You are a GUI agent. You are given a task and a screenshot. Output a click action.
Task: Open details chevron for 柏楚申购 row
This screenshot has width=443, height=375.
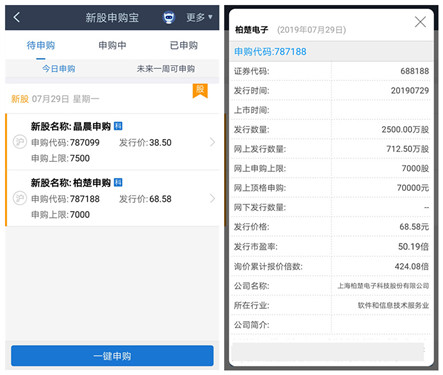pyautogui.click(x=212, y=199)
